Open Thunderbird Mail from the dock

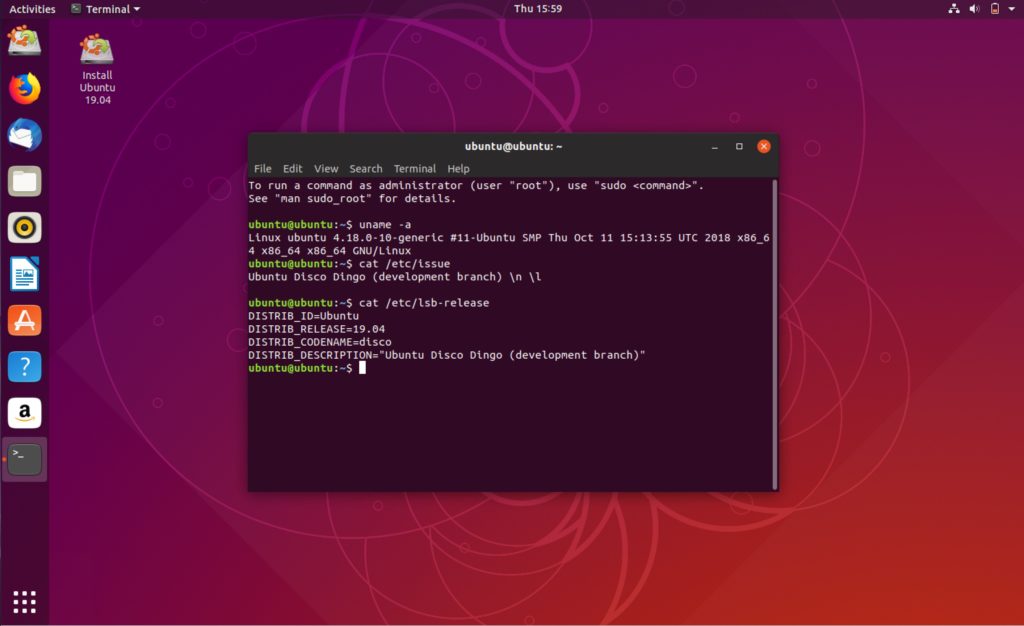click(24, 134)
